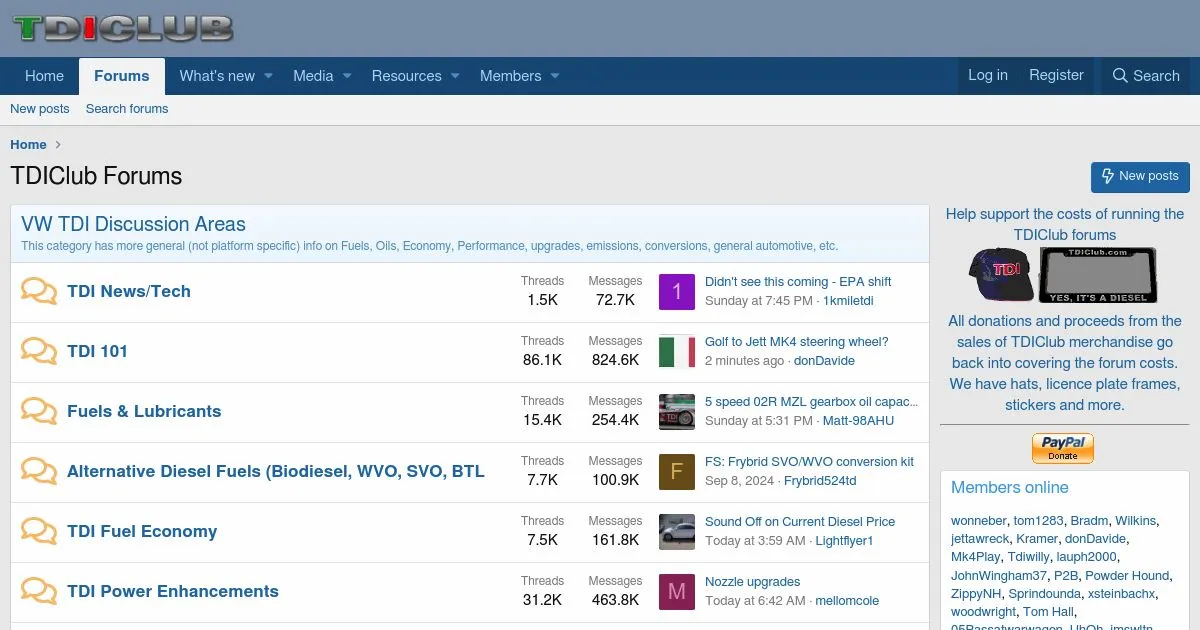Click online member Sprindounda
Screen dimensions: 1200x630
pos(1044,593)
